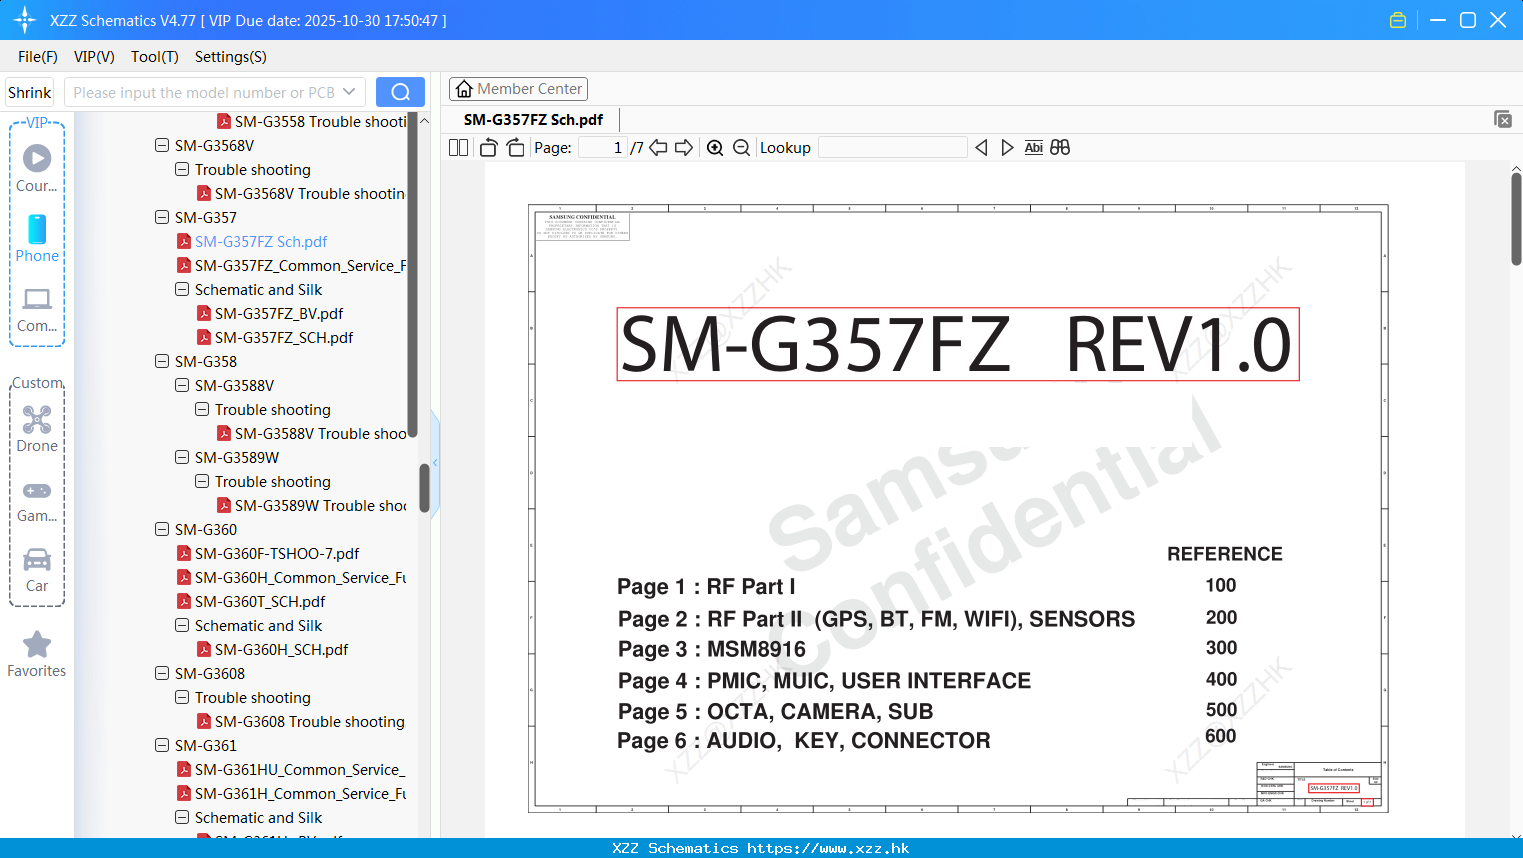Collapse Schematic and Silk under SM-G357
1523x858 pixels.
pos(182,289)
